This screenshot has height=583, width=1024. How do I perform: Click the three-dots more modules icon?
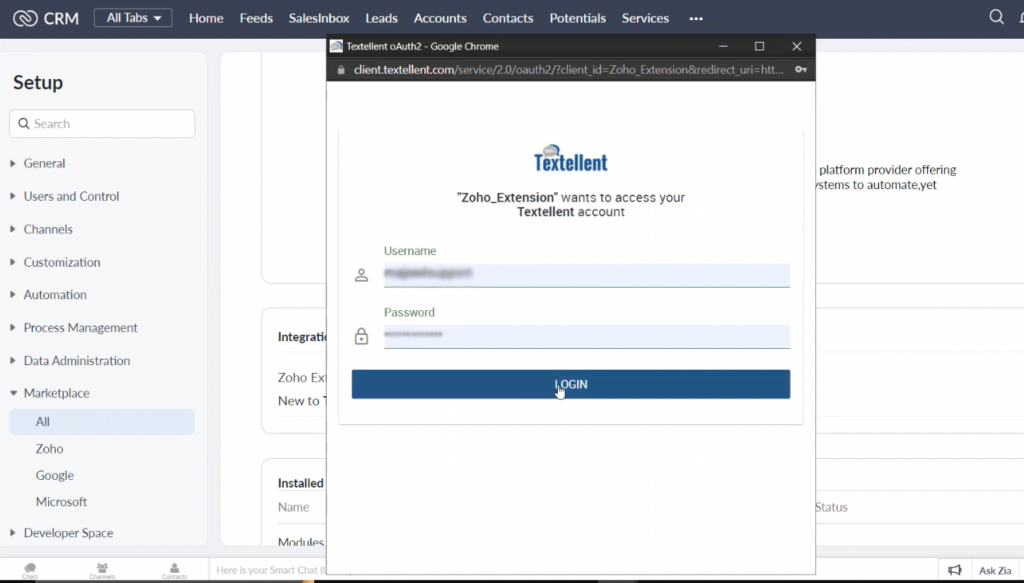tap(696, 18)
